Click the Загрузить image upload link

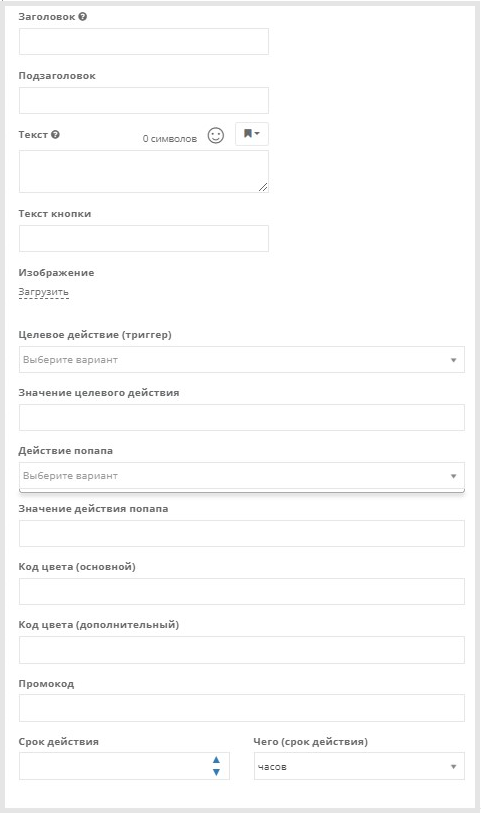[x=44, y=292]
